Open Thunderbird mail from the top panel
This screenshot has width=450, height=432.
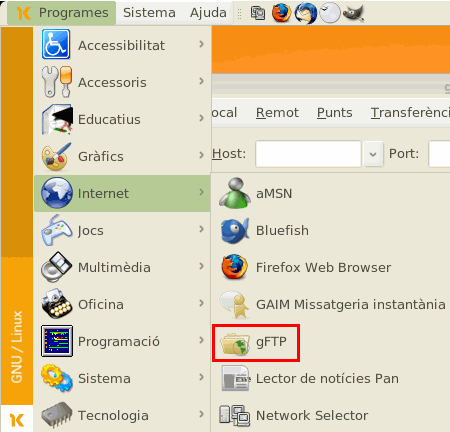[306, 13]
